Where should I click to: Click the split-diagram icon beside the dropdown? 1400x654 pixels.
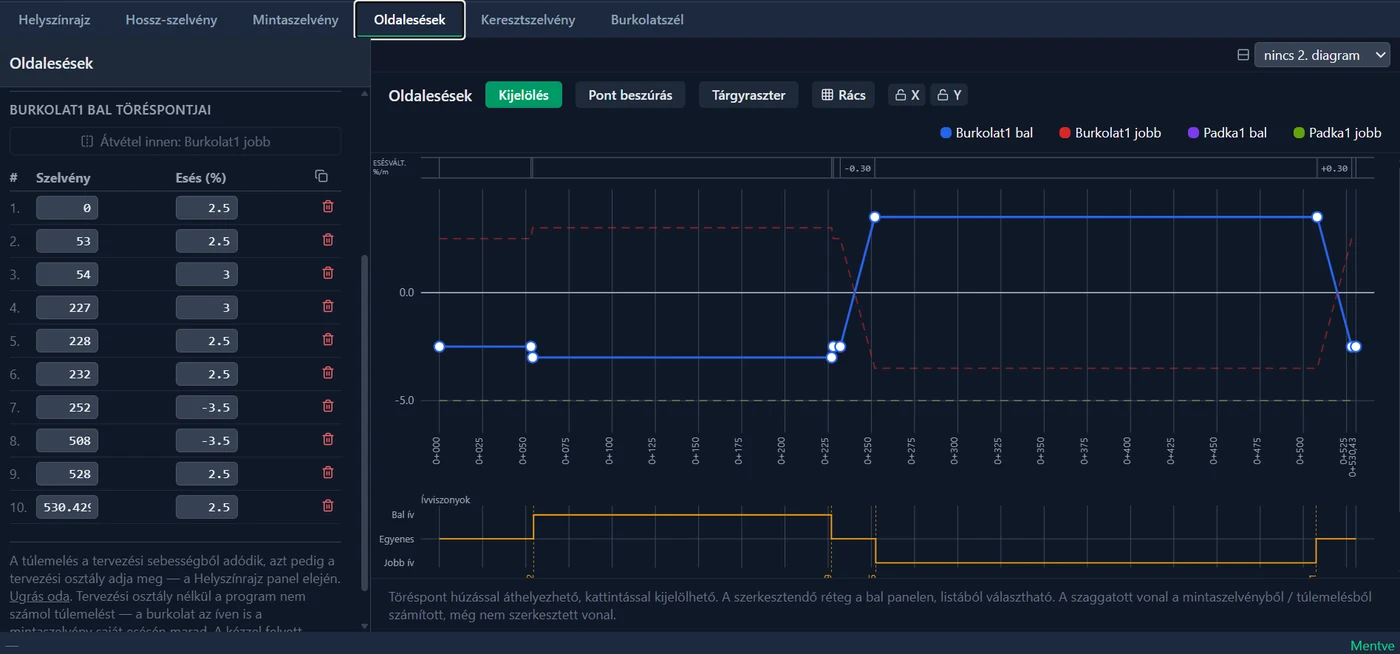[1243, 55]
